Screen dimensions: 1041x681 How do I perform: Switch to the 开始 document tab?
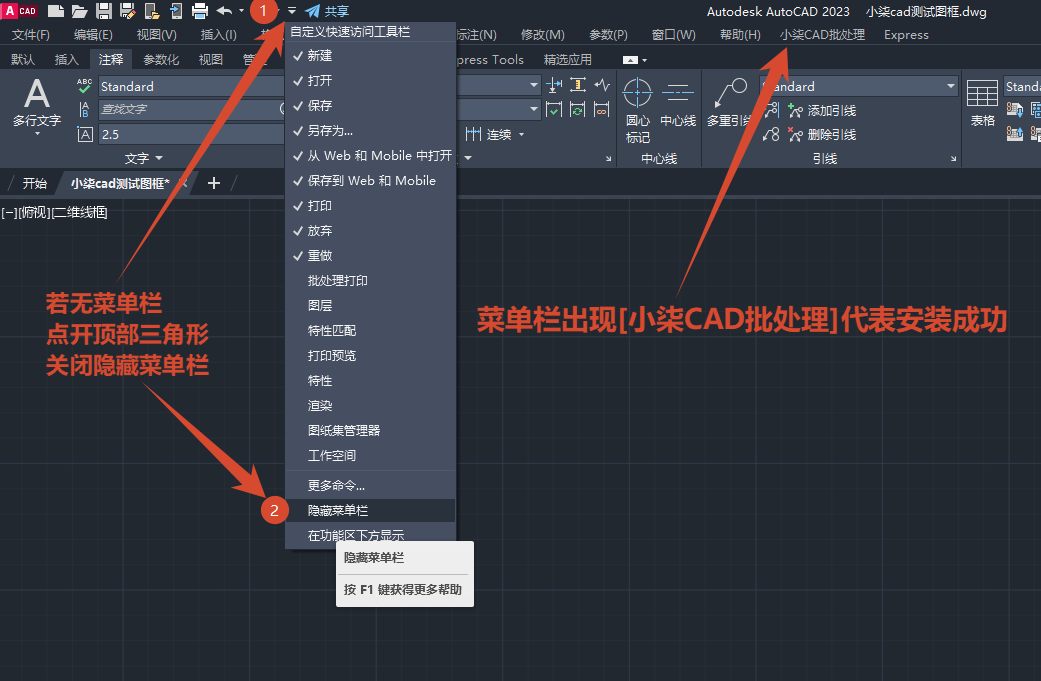35,184
